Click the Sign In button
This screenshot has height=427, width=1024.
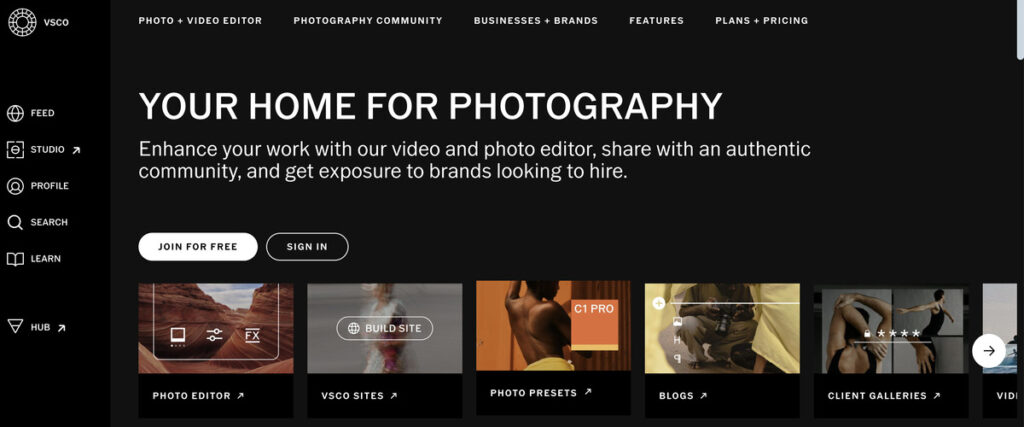pos(307,247)
